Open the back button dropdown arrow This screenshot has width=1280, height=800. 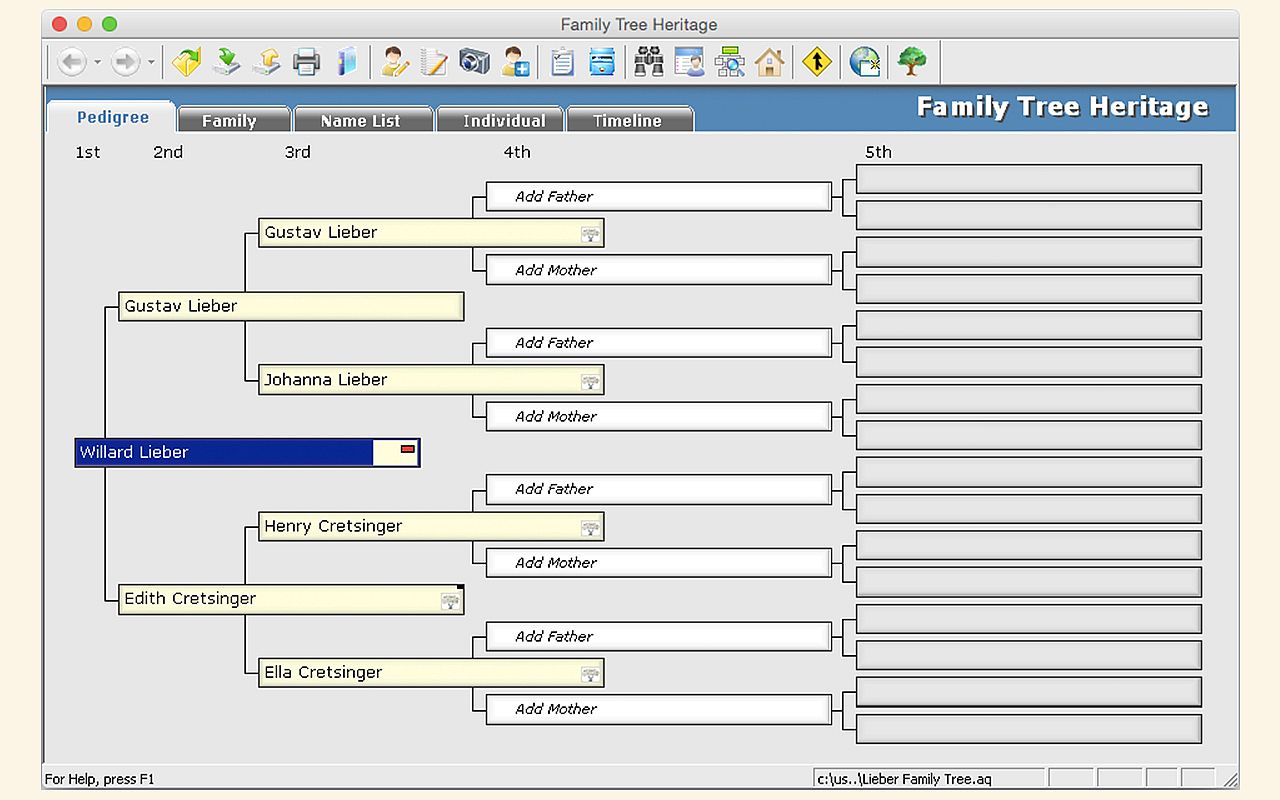[x=97, y=63]
